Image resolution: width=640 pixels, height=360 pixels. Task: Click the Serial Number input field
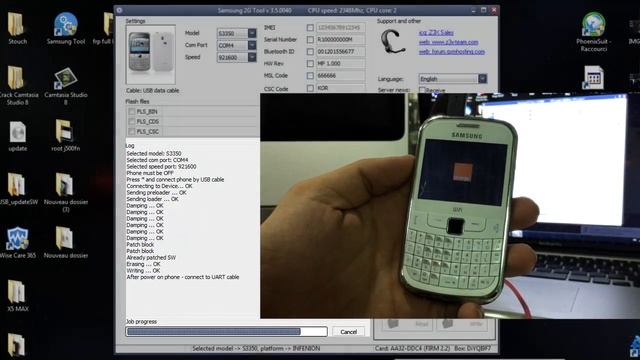[x=340, y=40]
